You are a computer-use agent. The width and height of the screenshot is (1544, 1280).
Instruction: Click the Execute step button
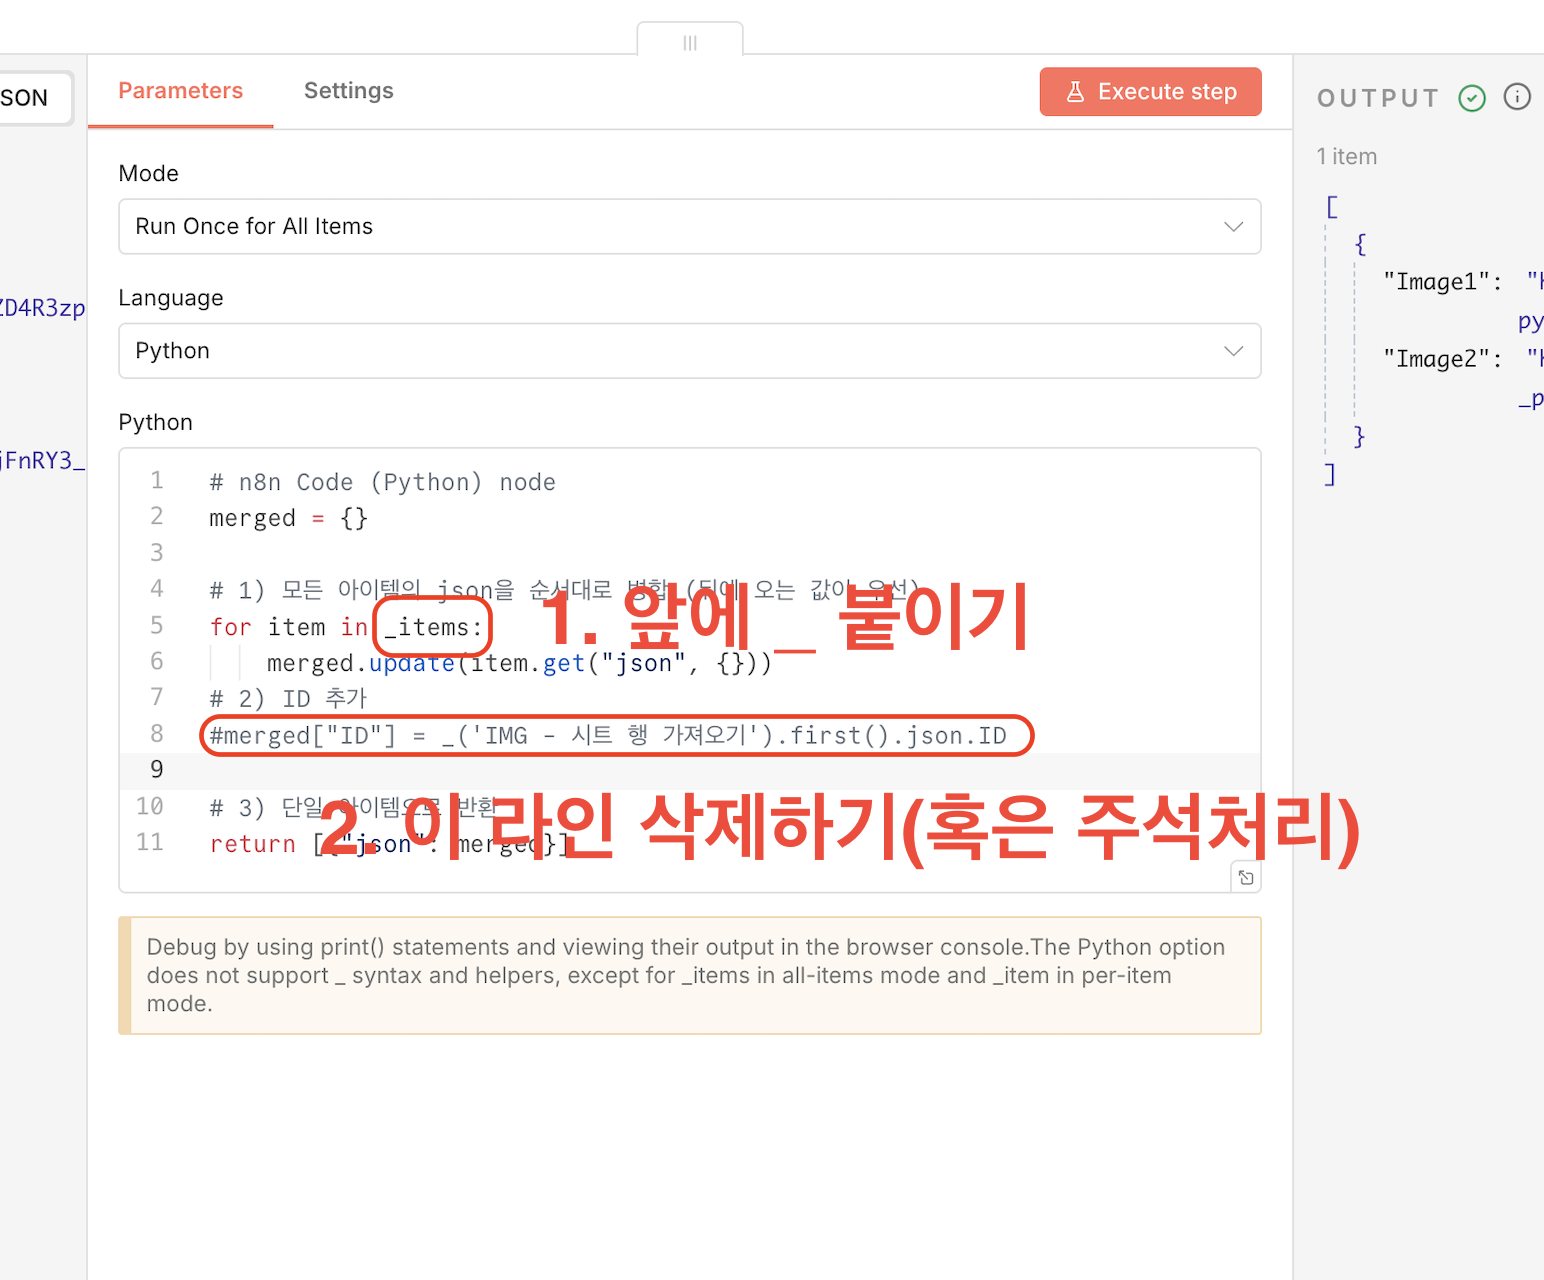(1150, 92)
